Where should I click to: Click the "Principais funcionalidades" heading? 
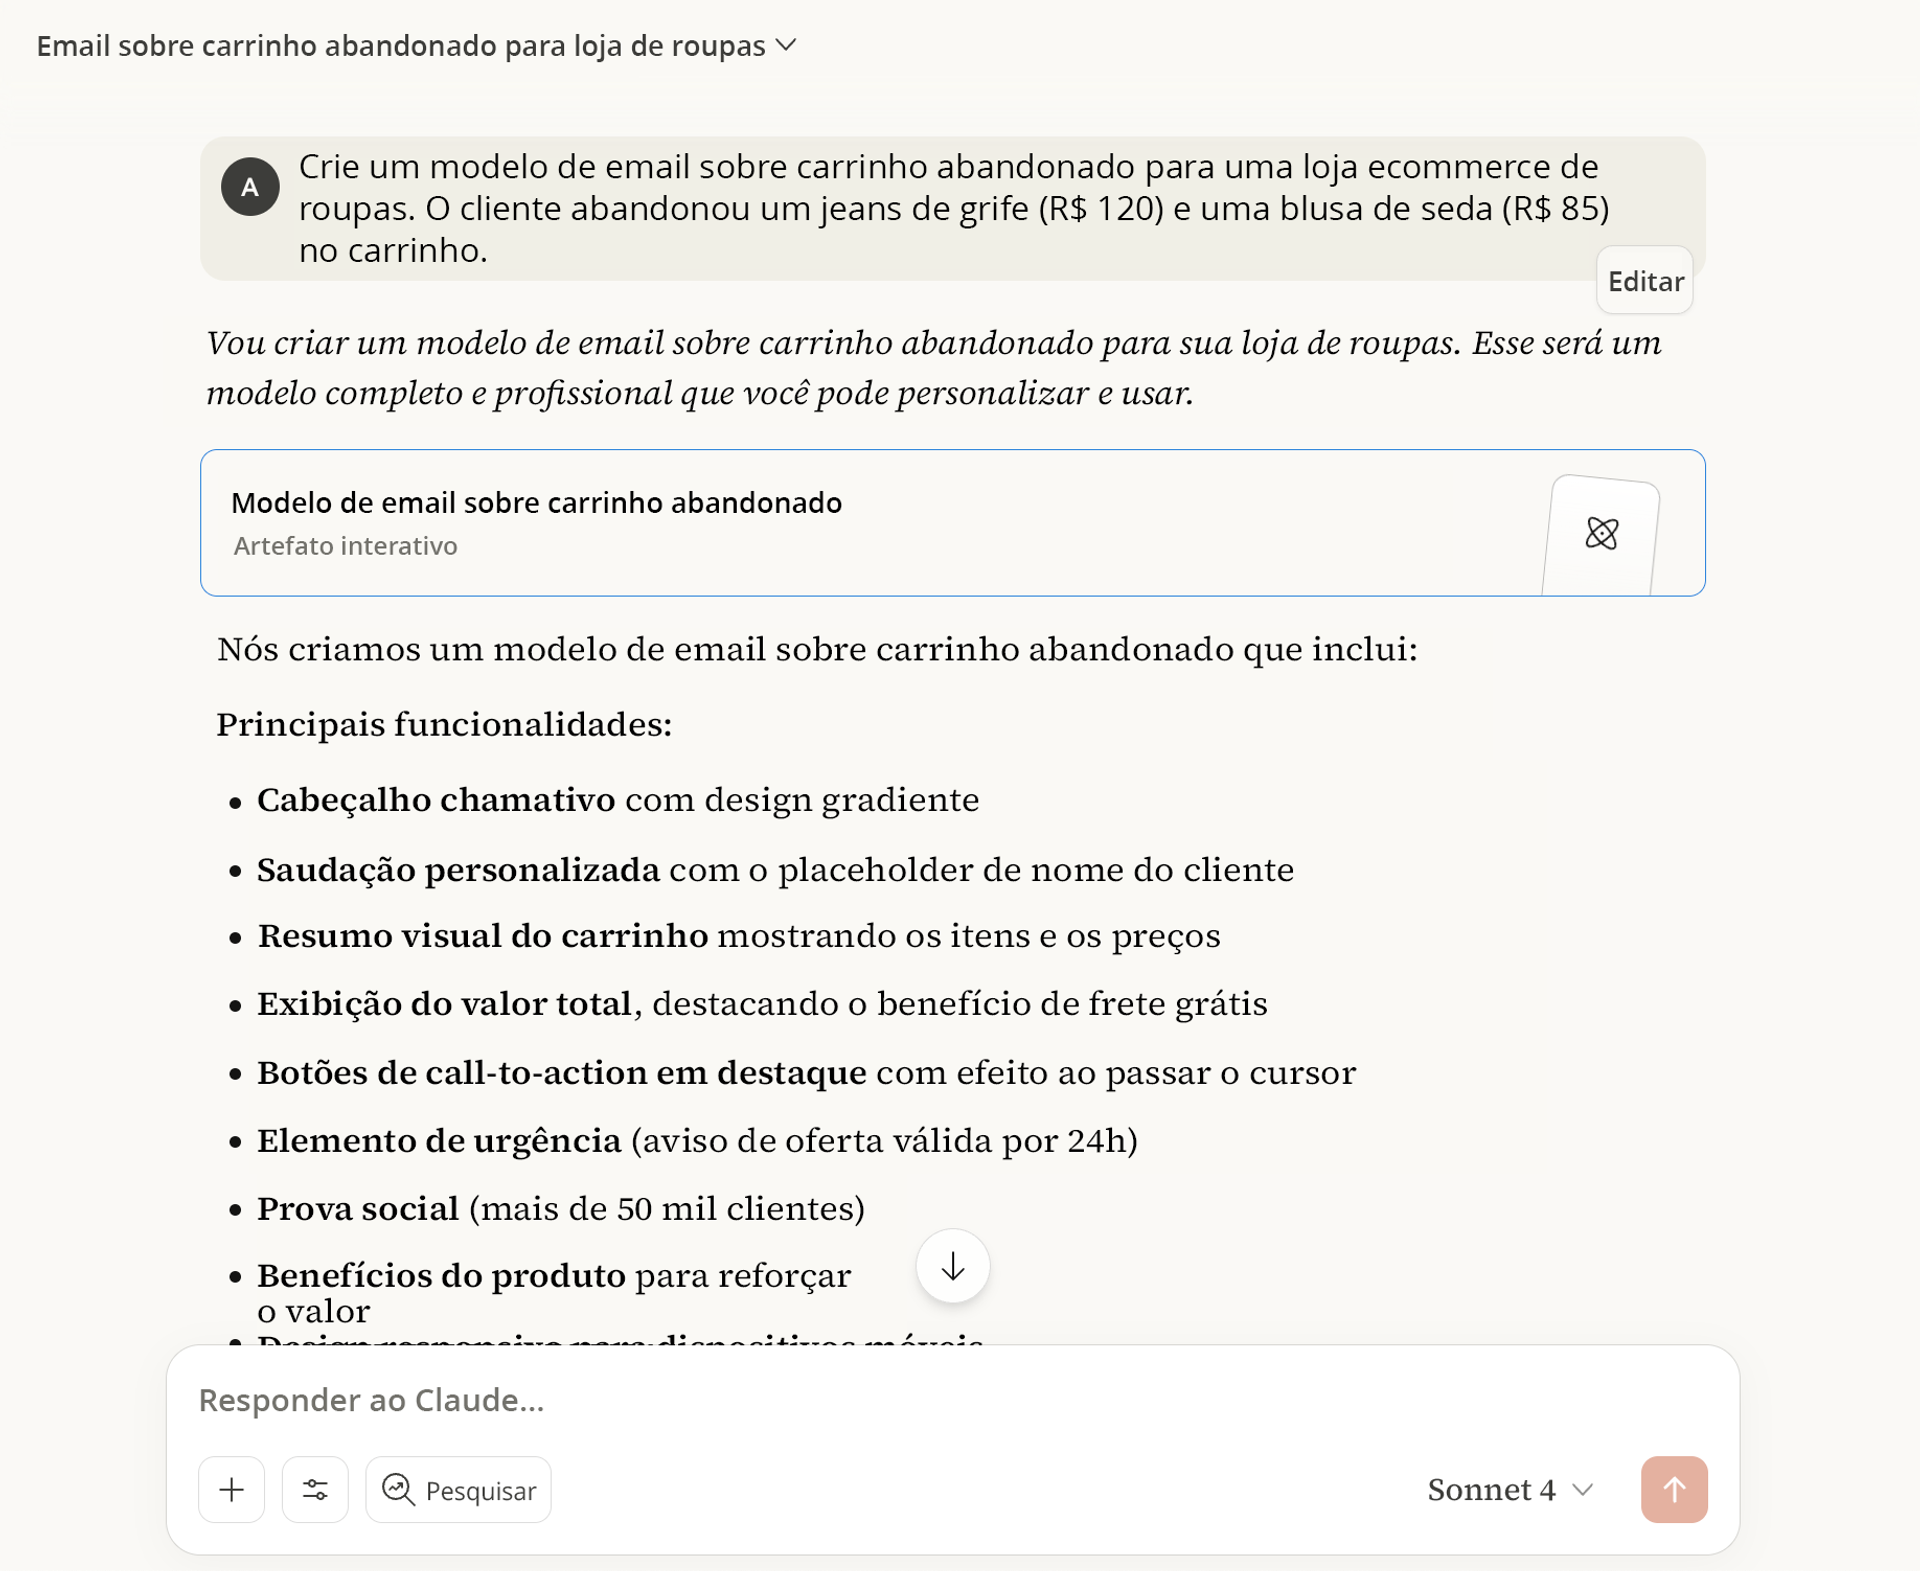444,724
